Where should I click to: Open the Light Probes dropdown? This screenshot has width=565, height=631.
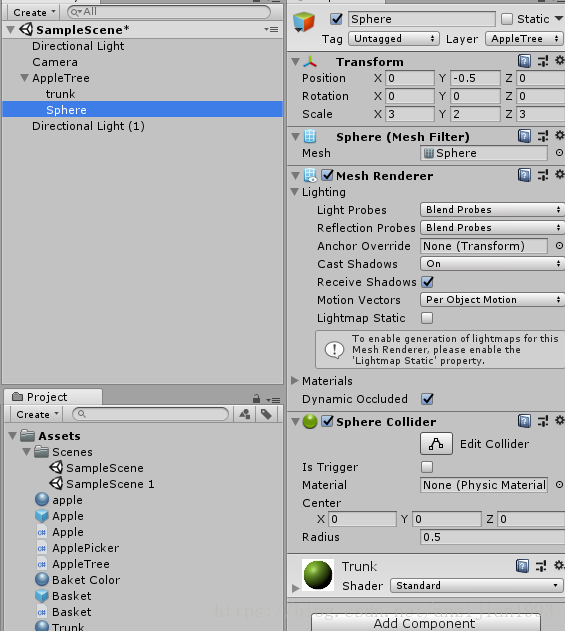(492, 210)
